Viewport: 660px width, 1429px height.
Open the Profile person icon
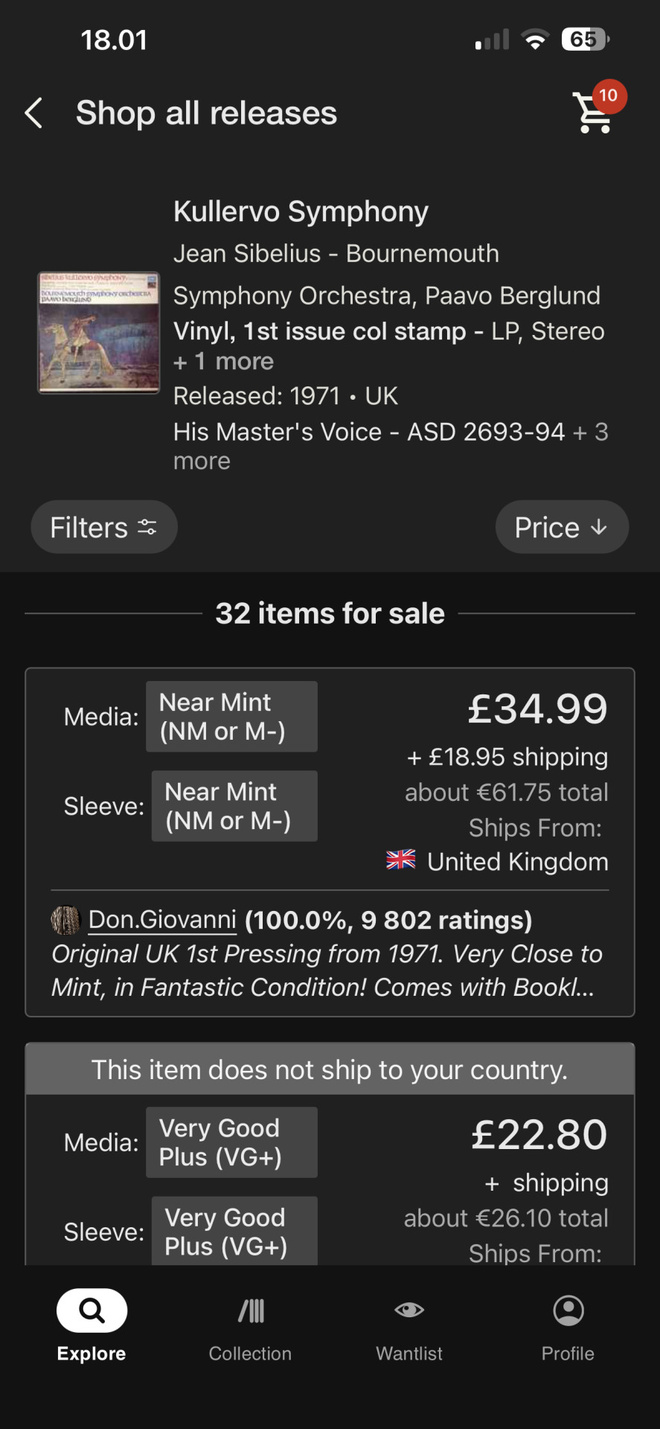568,1310
